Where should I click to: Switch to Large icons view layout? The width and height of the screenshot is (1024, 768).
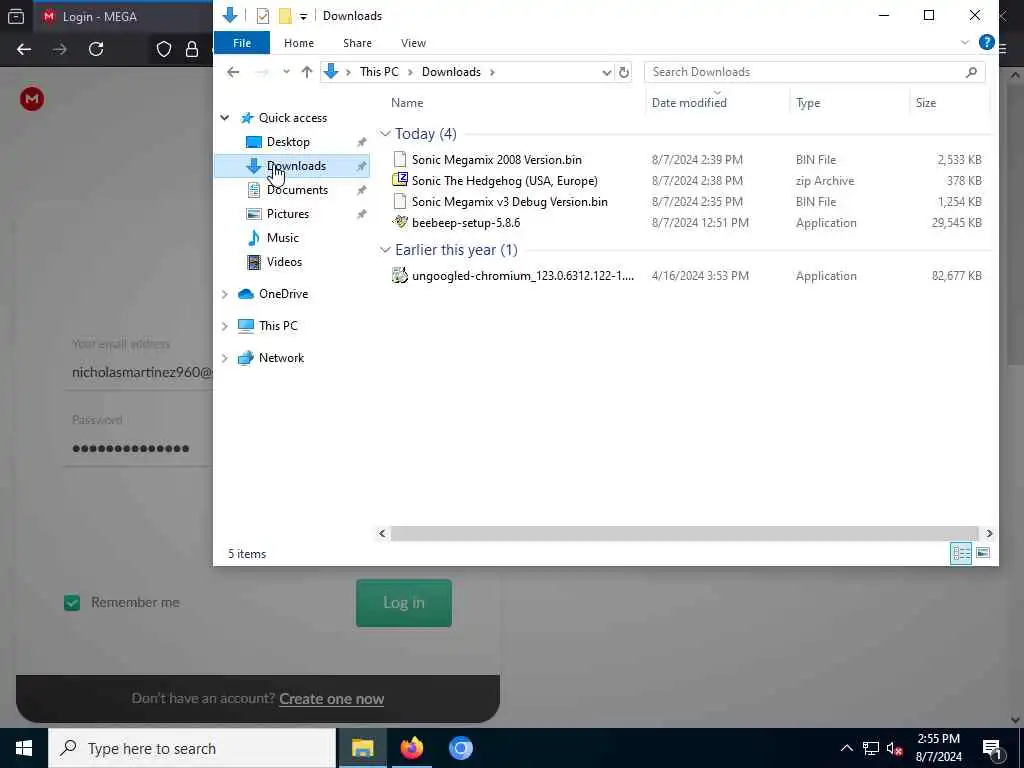pos(982,554)
